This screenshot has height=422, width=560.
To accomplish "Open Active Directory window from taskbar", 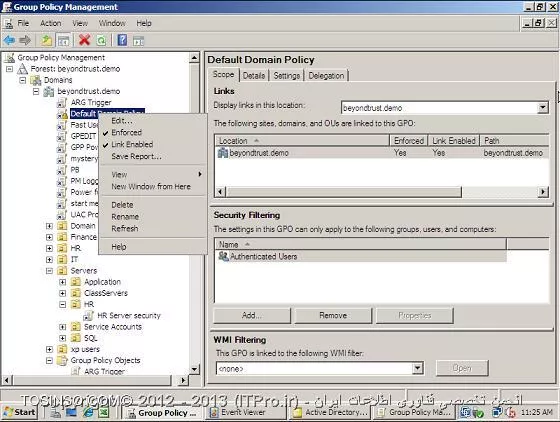I will (x=331, y=412).
